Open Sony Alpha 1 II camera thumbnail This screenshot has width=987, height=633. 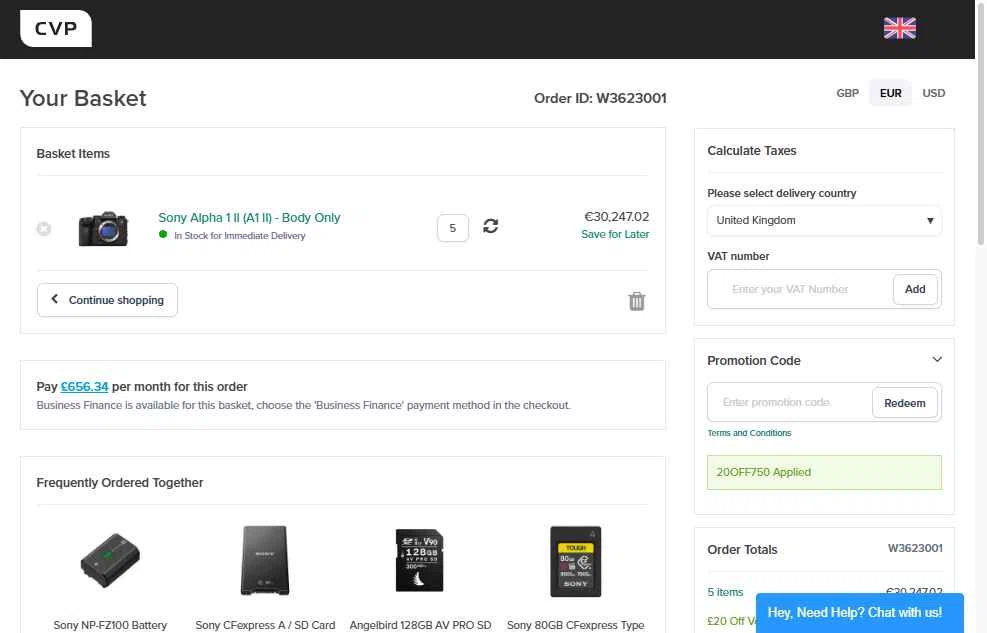coord(103,228)
